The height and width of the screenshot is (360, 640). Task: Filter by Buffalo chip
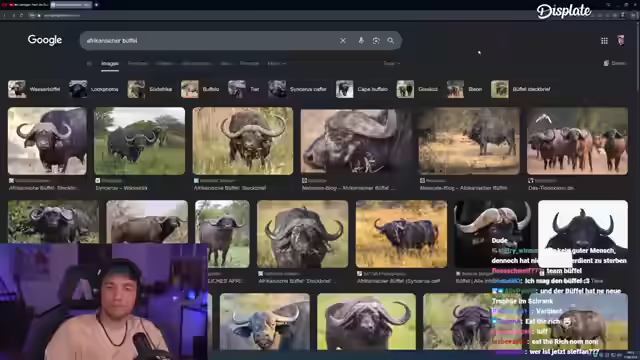tap(200, 89)
